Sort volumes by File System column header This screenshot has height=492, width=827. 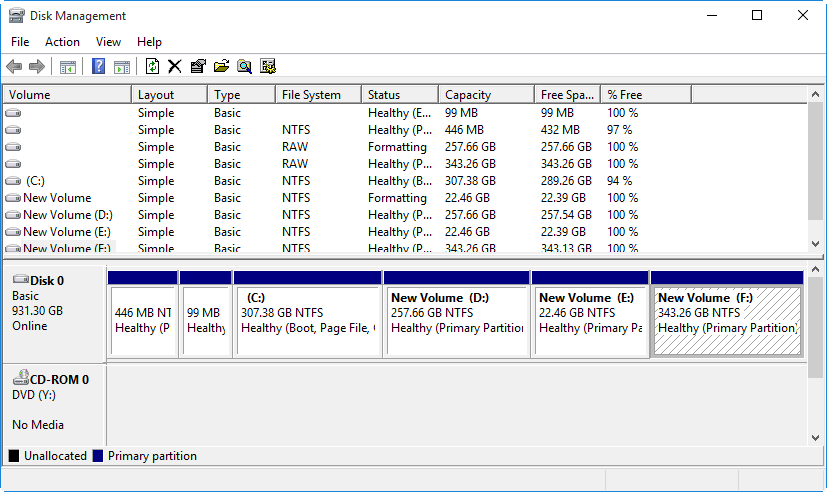pyautogui.click(x=311, y=95)
